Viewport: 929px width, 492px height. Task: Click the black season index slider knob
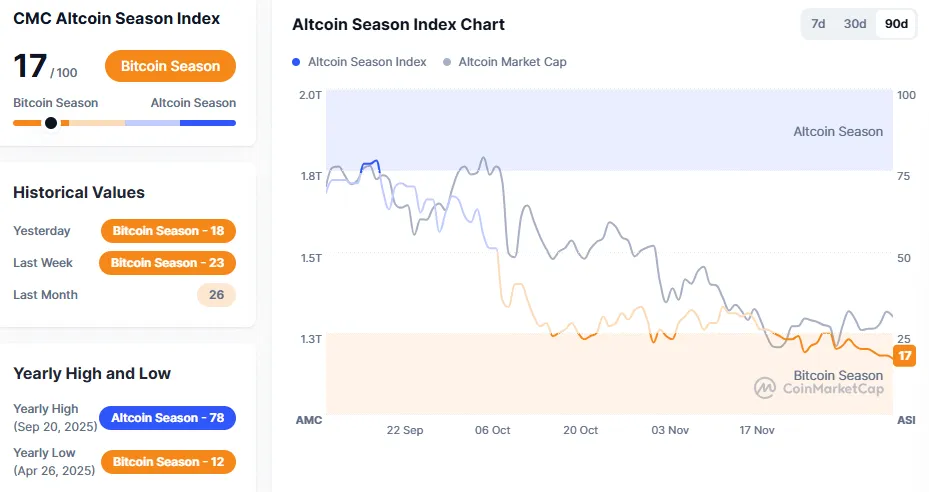coord(51,123)
